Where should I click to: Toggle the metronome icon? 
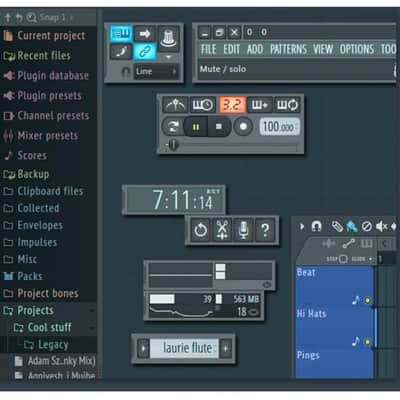(x=176, y=105)
